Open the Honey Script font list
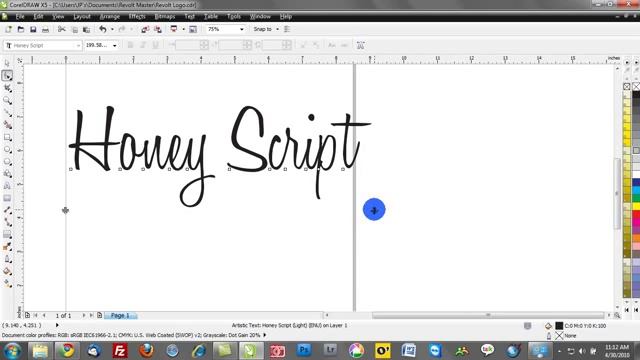The height and width of the screenshot is (360, 640). (x=78, y=46)
